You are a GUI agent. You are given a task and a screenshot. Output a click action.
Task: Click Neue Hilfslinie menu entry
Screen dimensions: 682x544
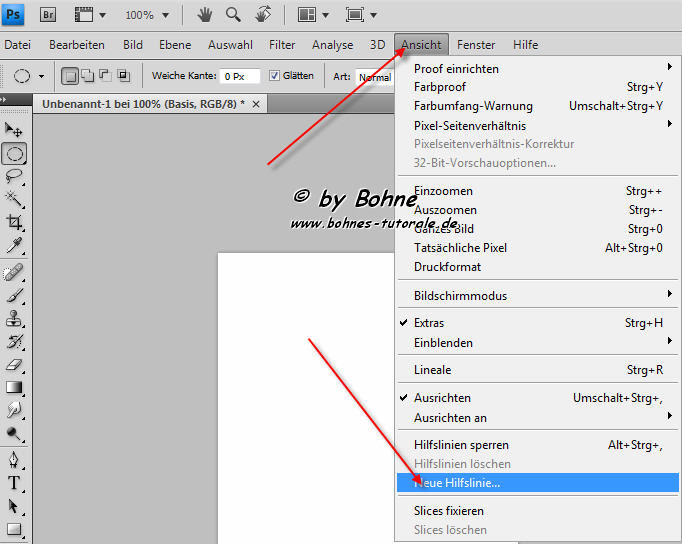point(458,483)
